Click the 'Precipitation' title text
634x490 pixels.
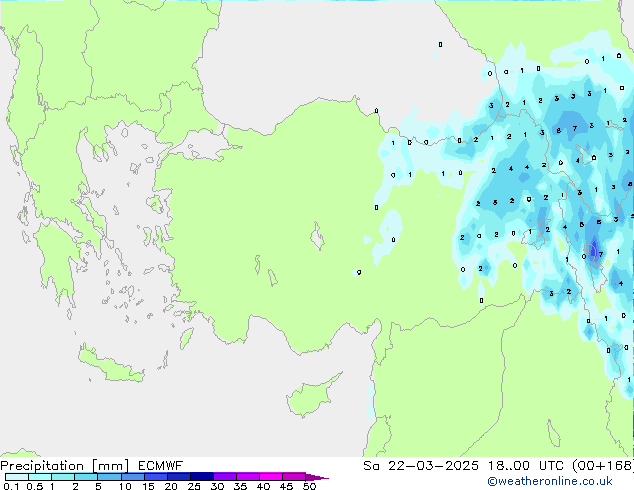pyautogui.click(x=42, y=466)
